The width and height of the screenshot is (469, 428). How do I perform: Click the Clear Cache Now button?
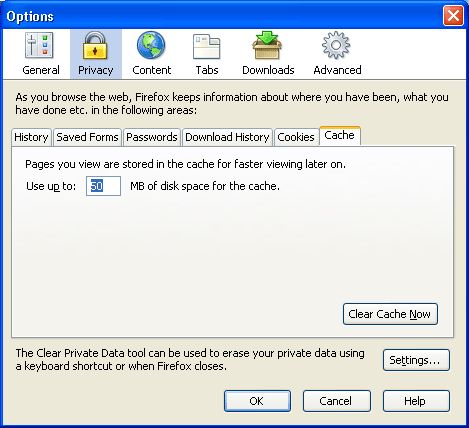tap(390, 314)
